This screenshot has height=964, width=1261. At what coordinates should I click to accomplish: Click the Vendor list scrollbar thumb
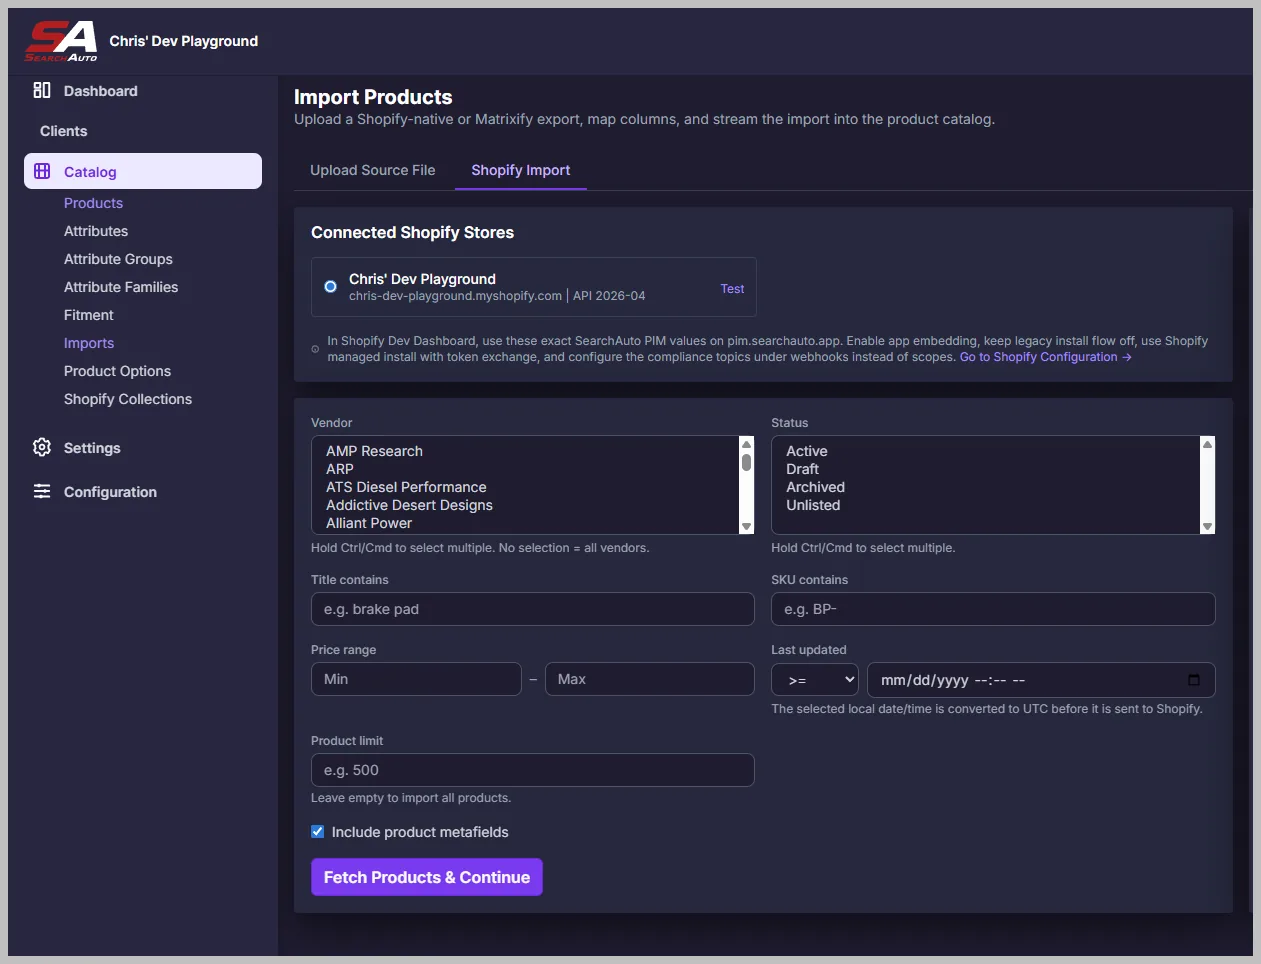coord(746,462)
